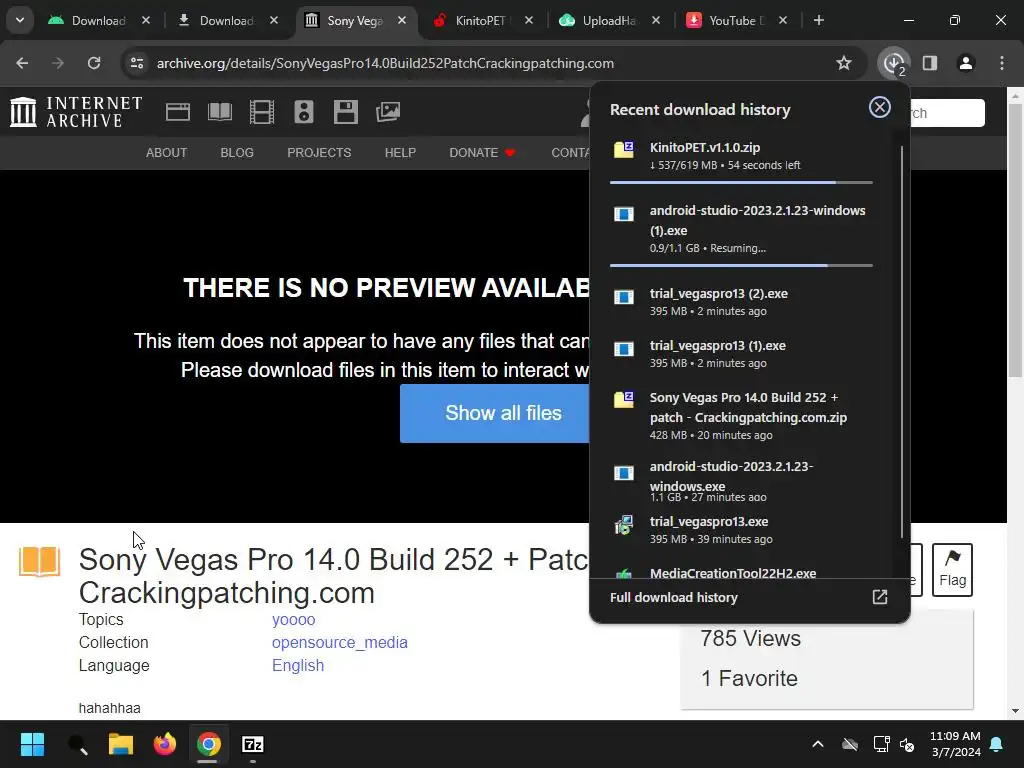Open PROJECTS in archive menu
Viewport: 1024px width, 768px height.
319,153
